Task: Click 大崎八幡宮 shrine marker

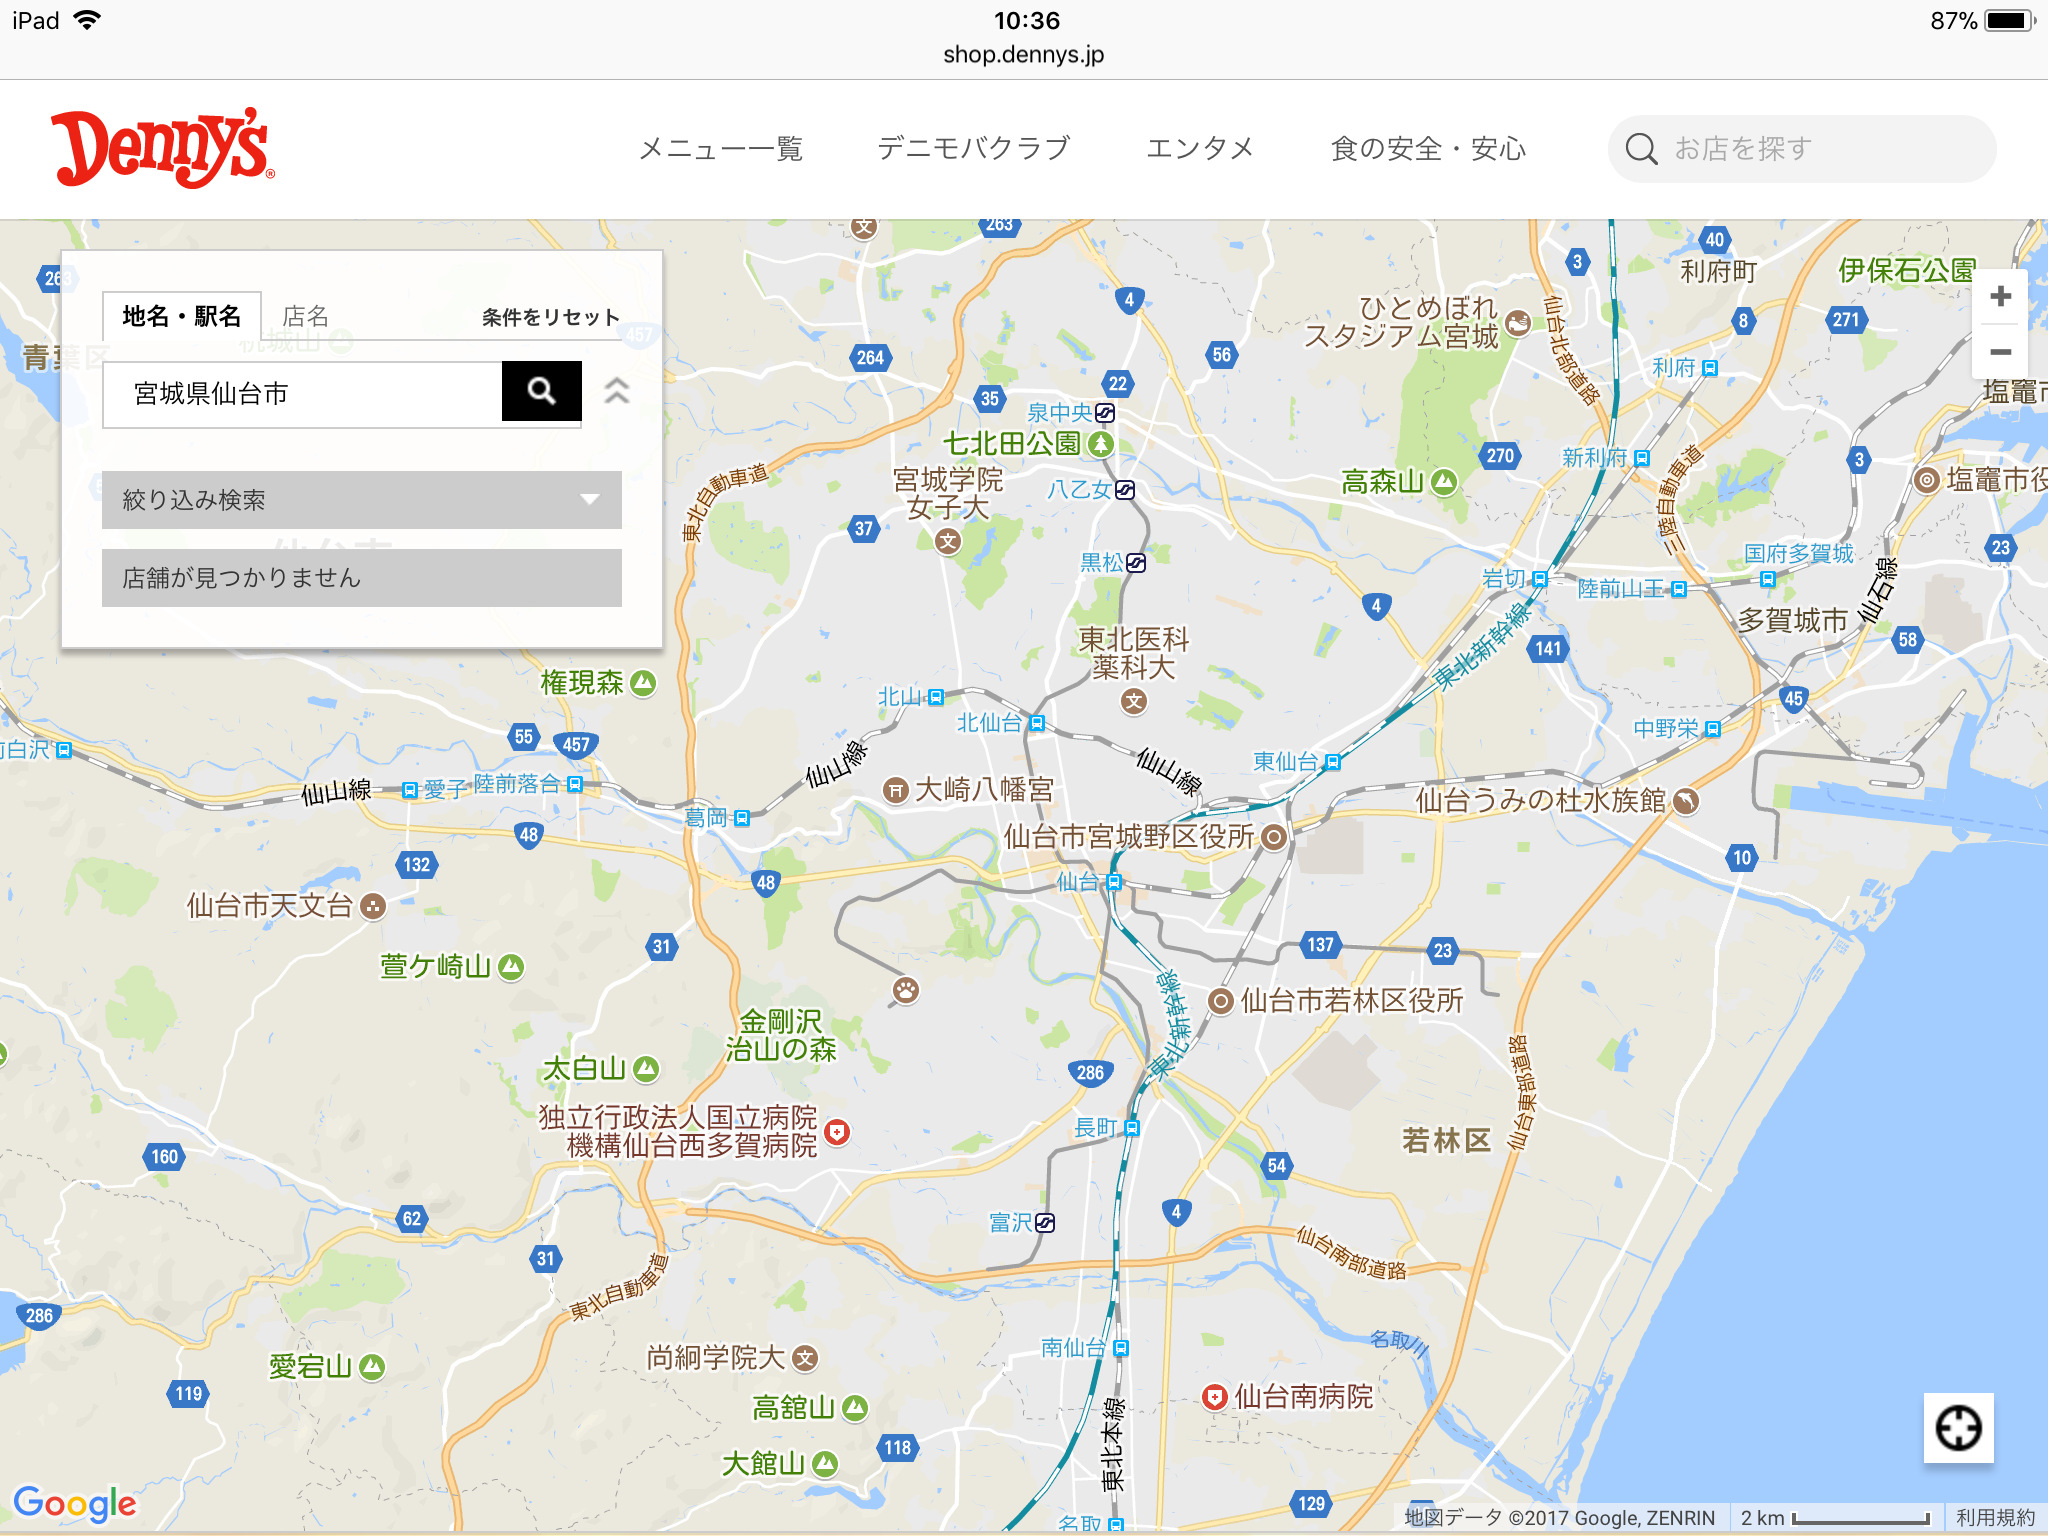Action: click(895, 790)
